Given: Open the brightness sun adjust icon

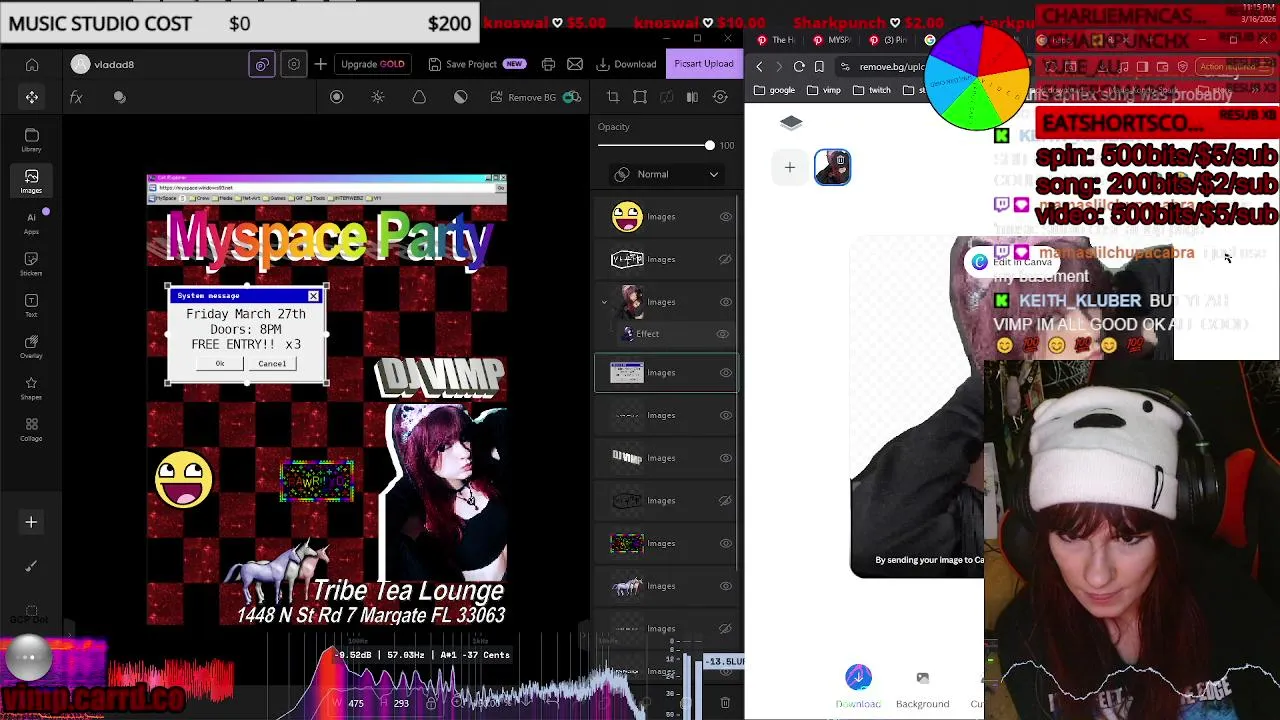Looking at the screenshot, I should tap(378, 97).
